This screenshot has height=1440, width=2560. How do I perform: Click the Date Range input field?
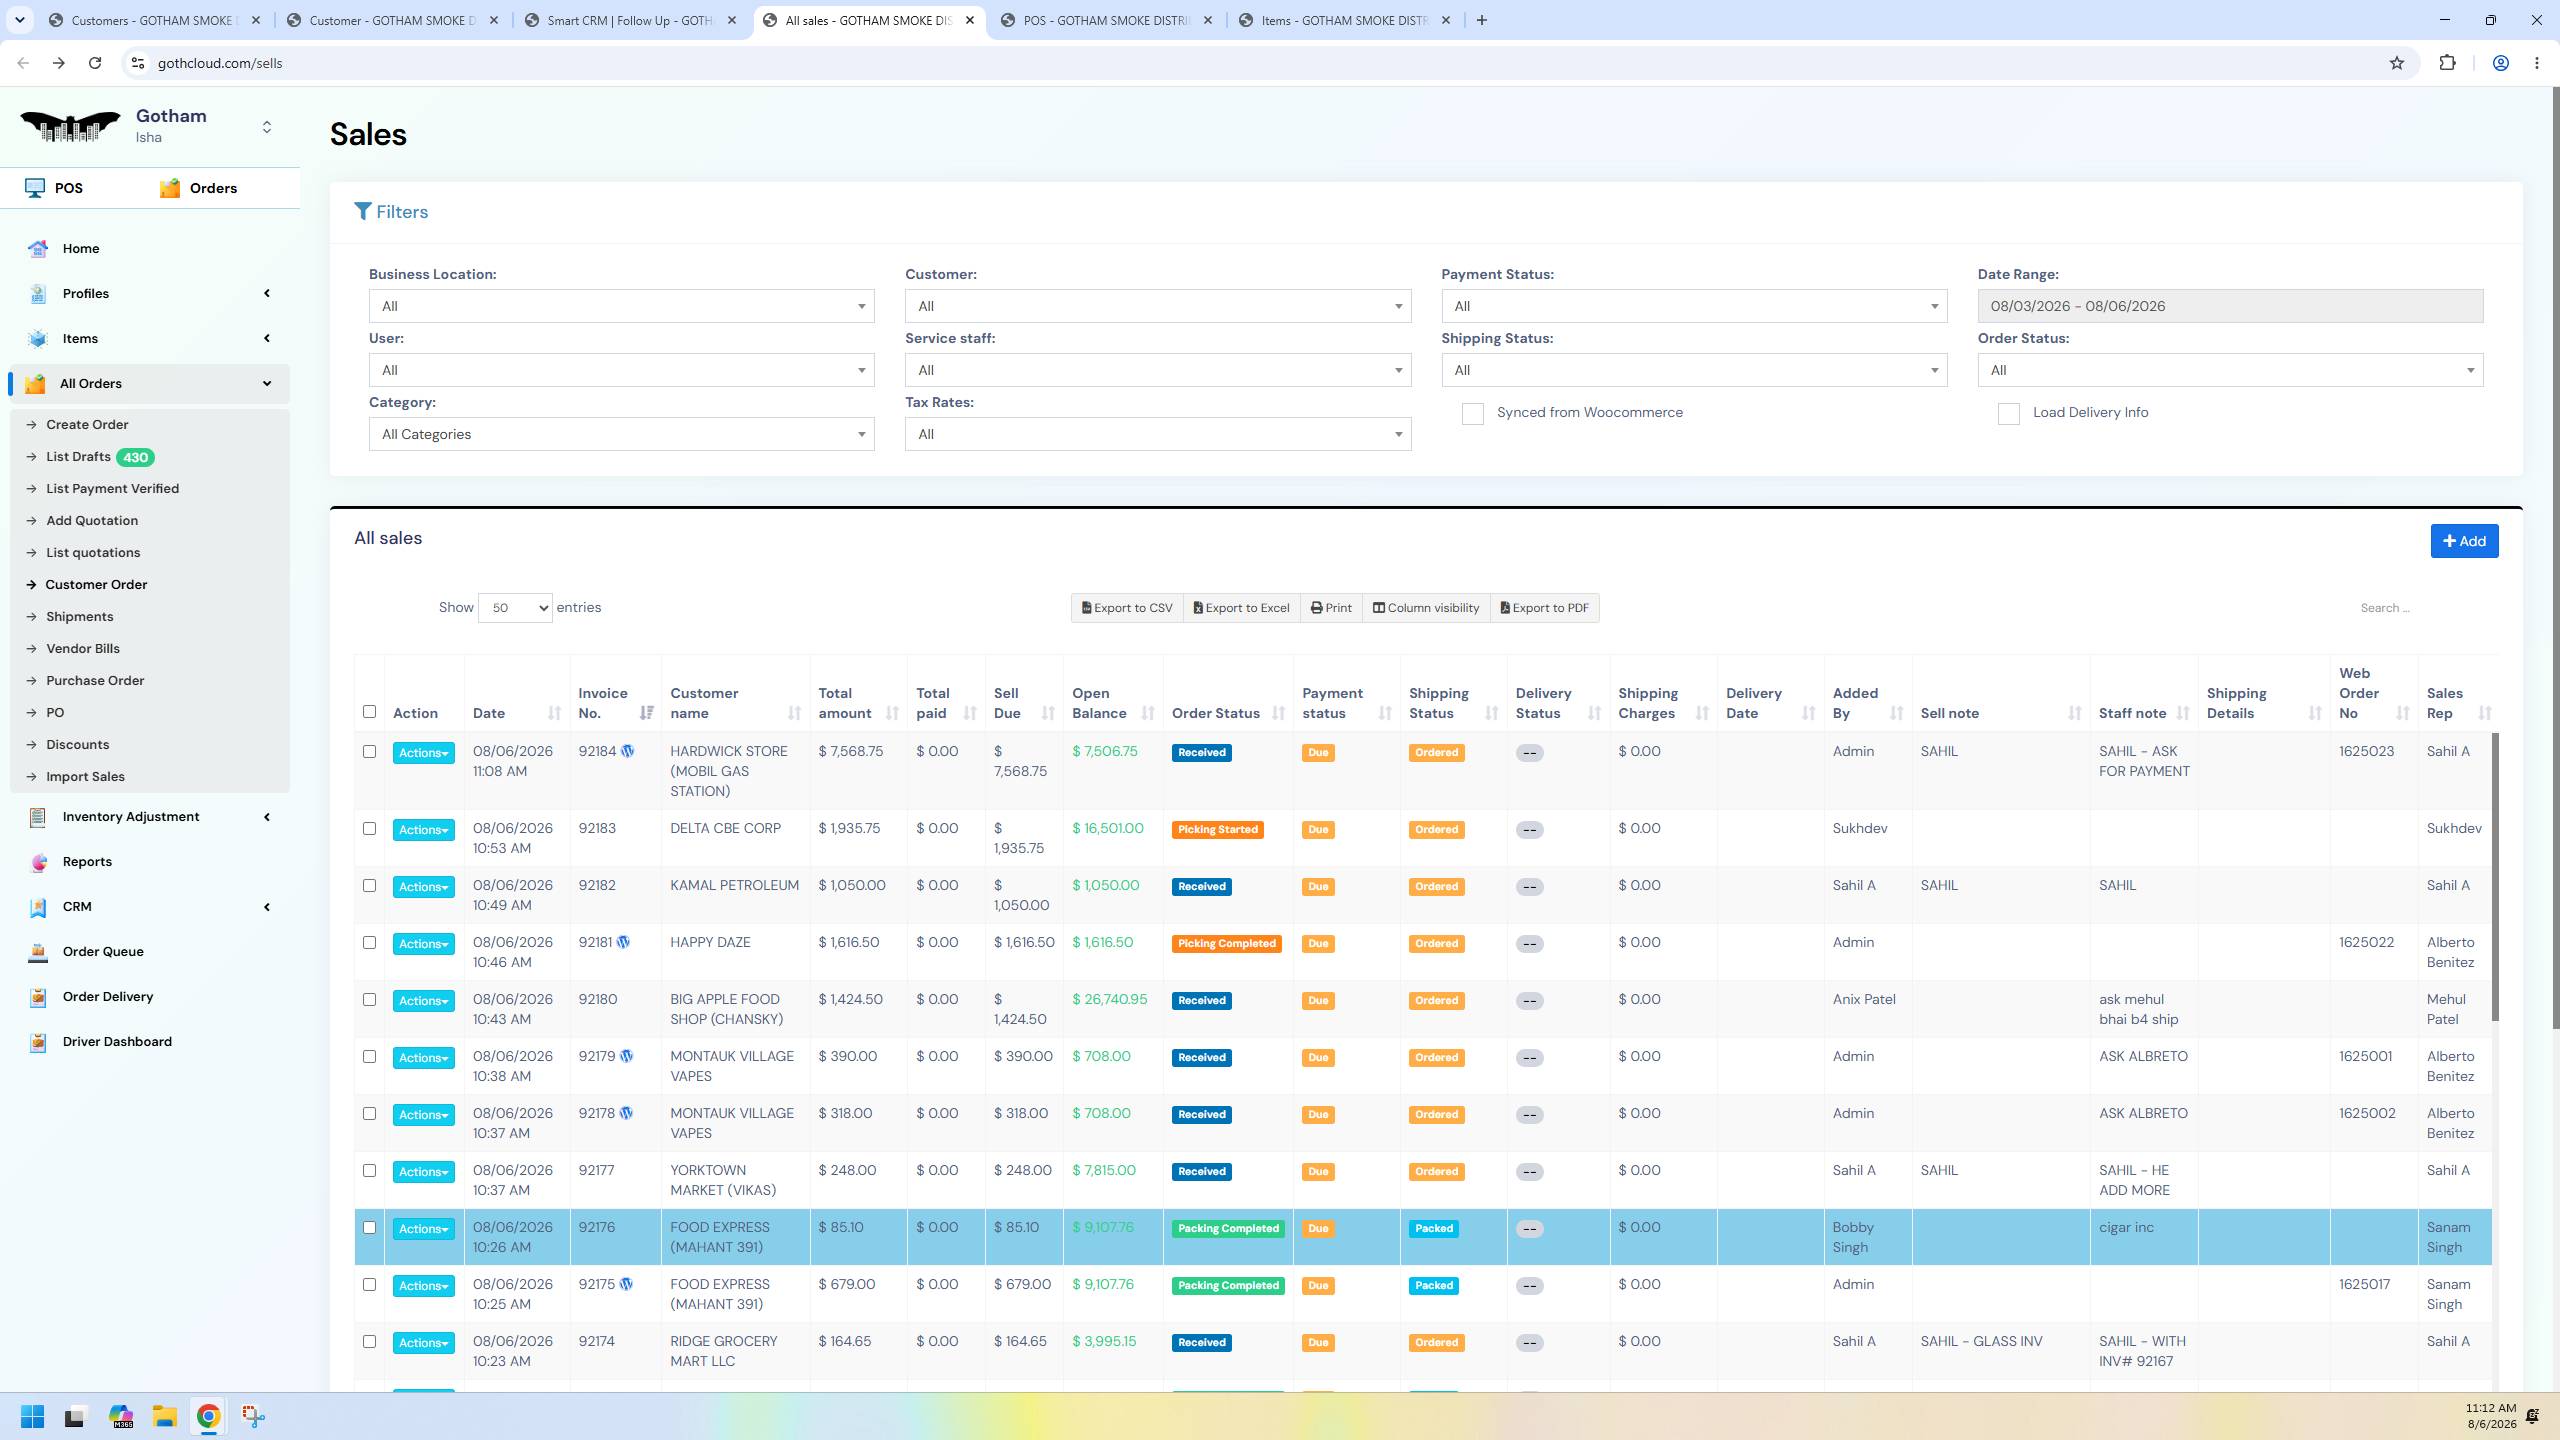(x=2230, y=306)
